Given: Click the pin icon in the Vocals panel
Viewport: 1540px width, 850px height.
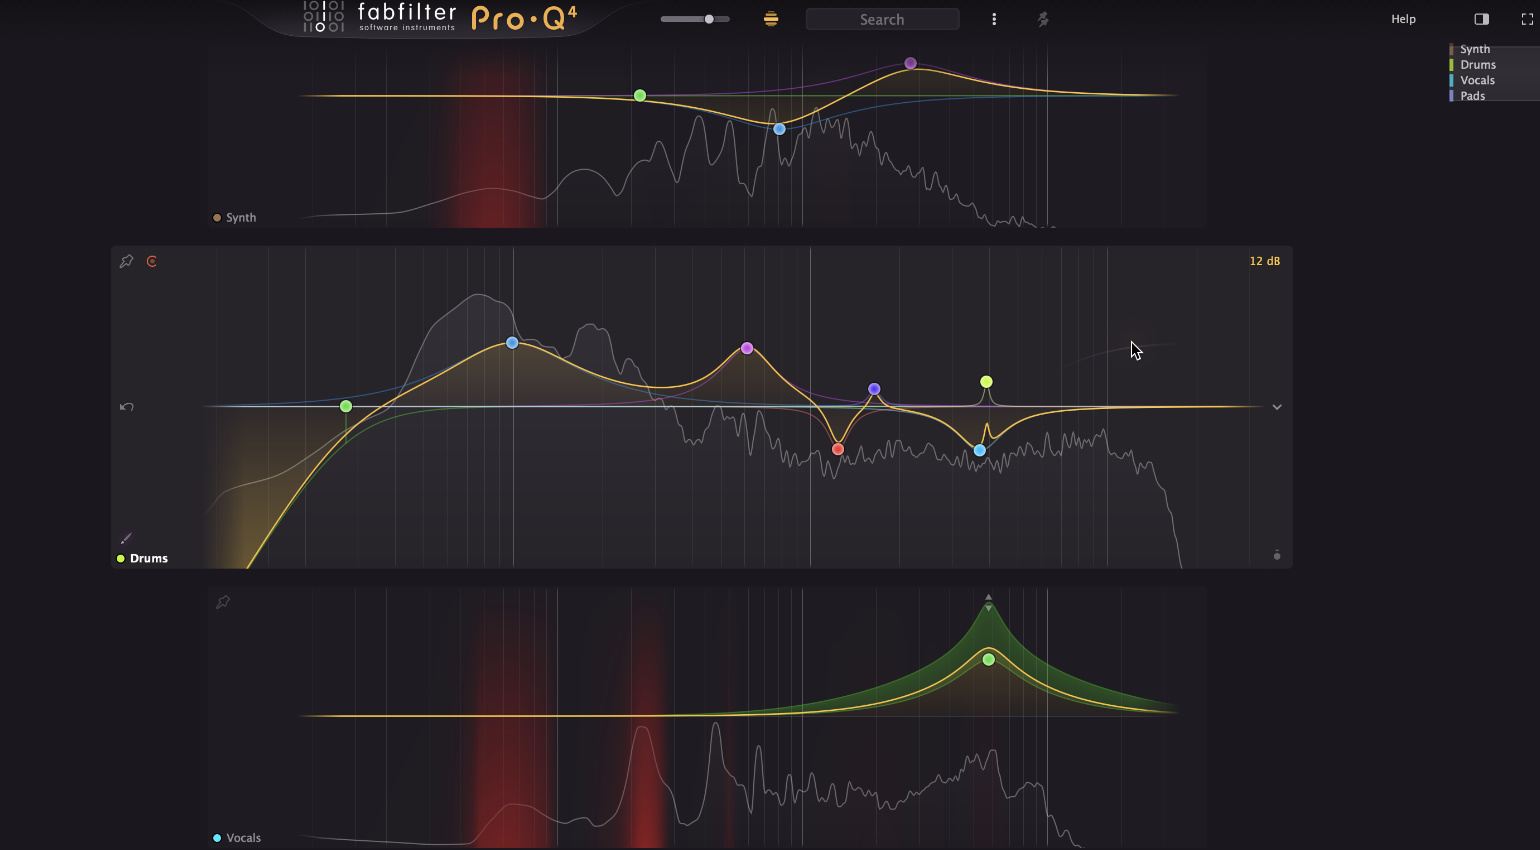Looking at the screenshot, I should (x=223, y=601).
